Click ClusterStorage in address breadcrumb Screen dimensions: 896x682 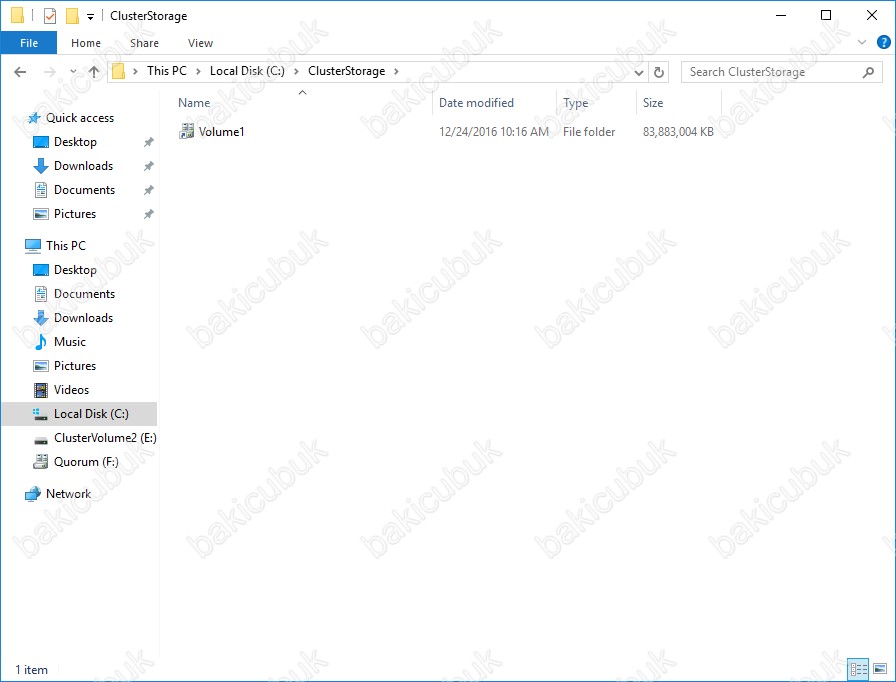coord(346,71)
